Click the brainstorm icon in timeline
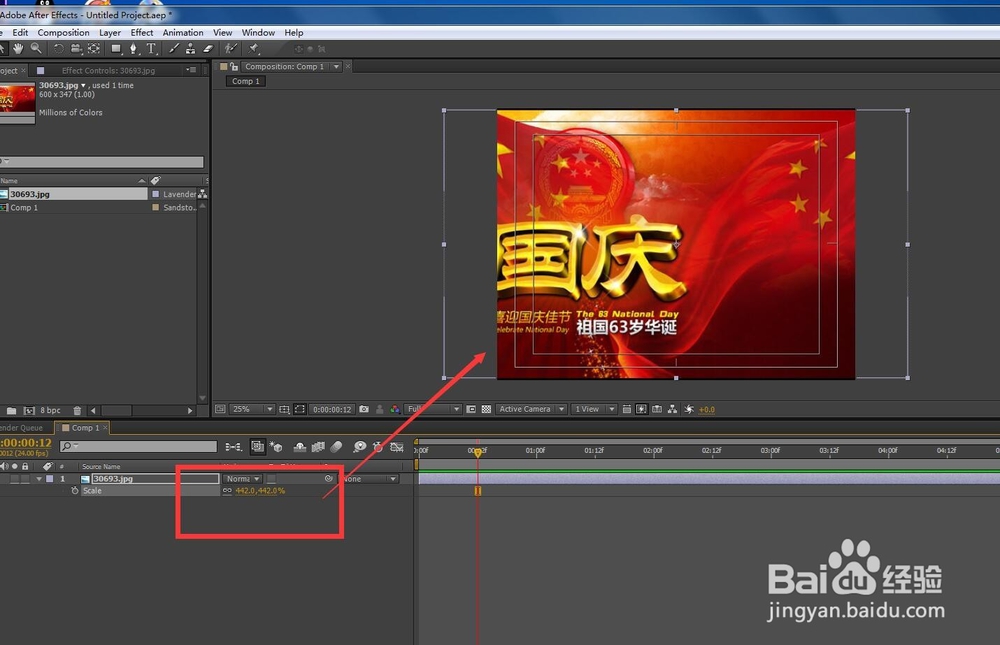 (360, 447)
